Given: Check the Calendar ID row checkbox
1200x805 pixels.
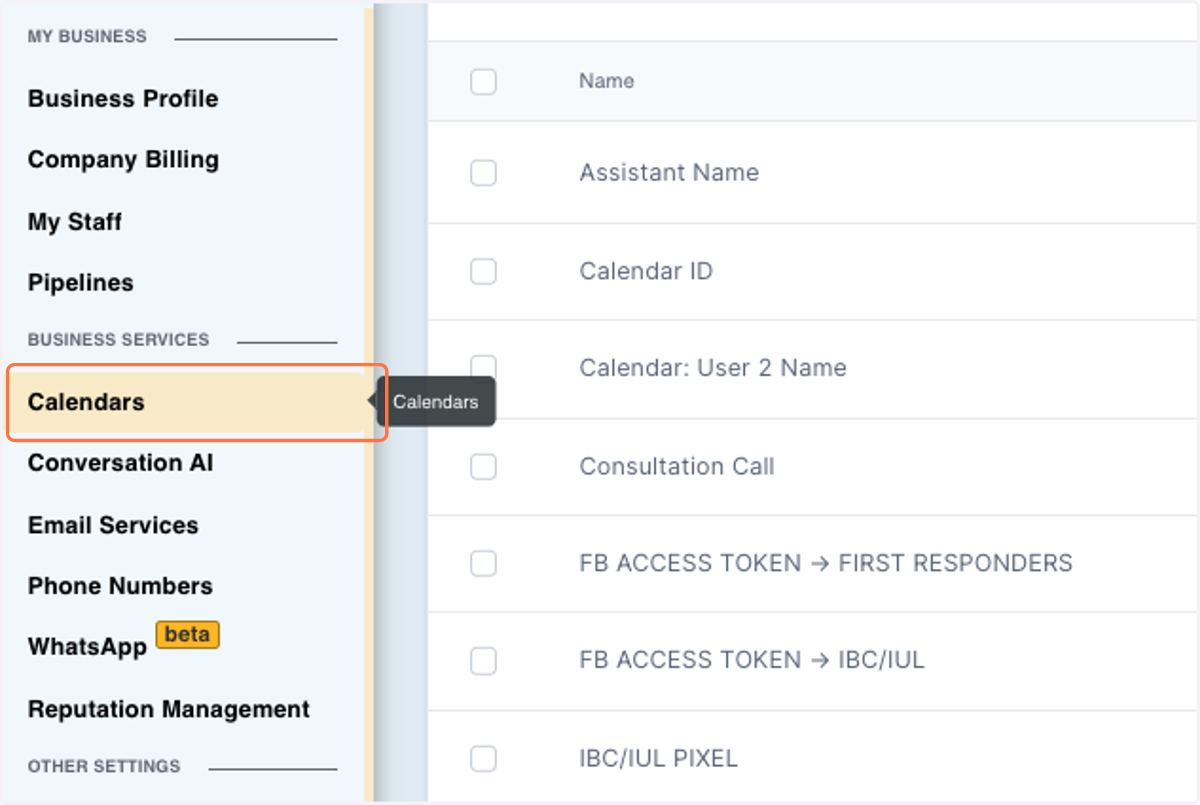Looking at the screenshot, I should (483, 271).
